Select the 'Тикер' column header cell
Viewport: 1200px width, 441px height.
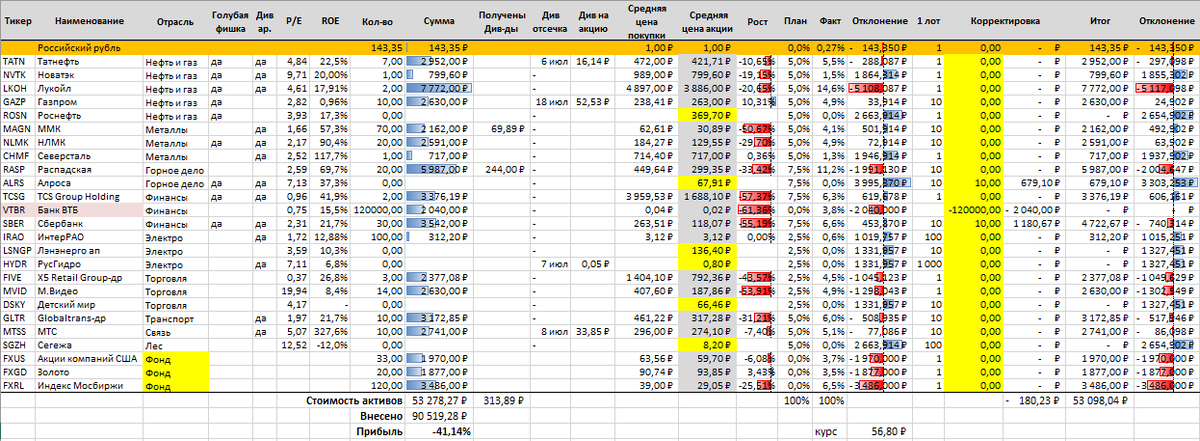17,21
